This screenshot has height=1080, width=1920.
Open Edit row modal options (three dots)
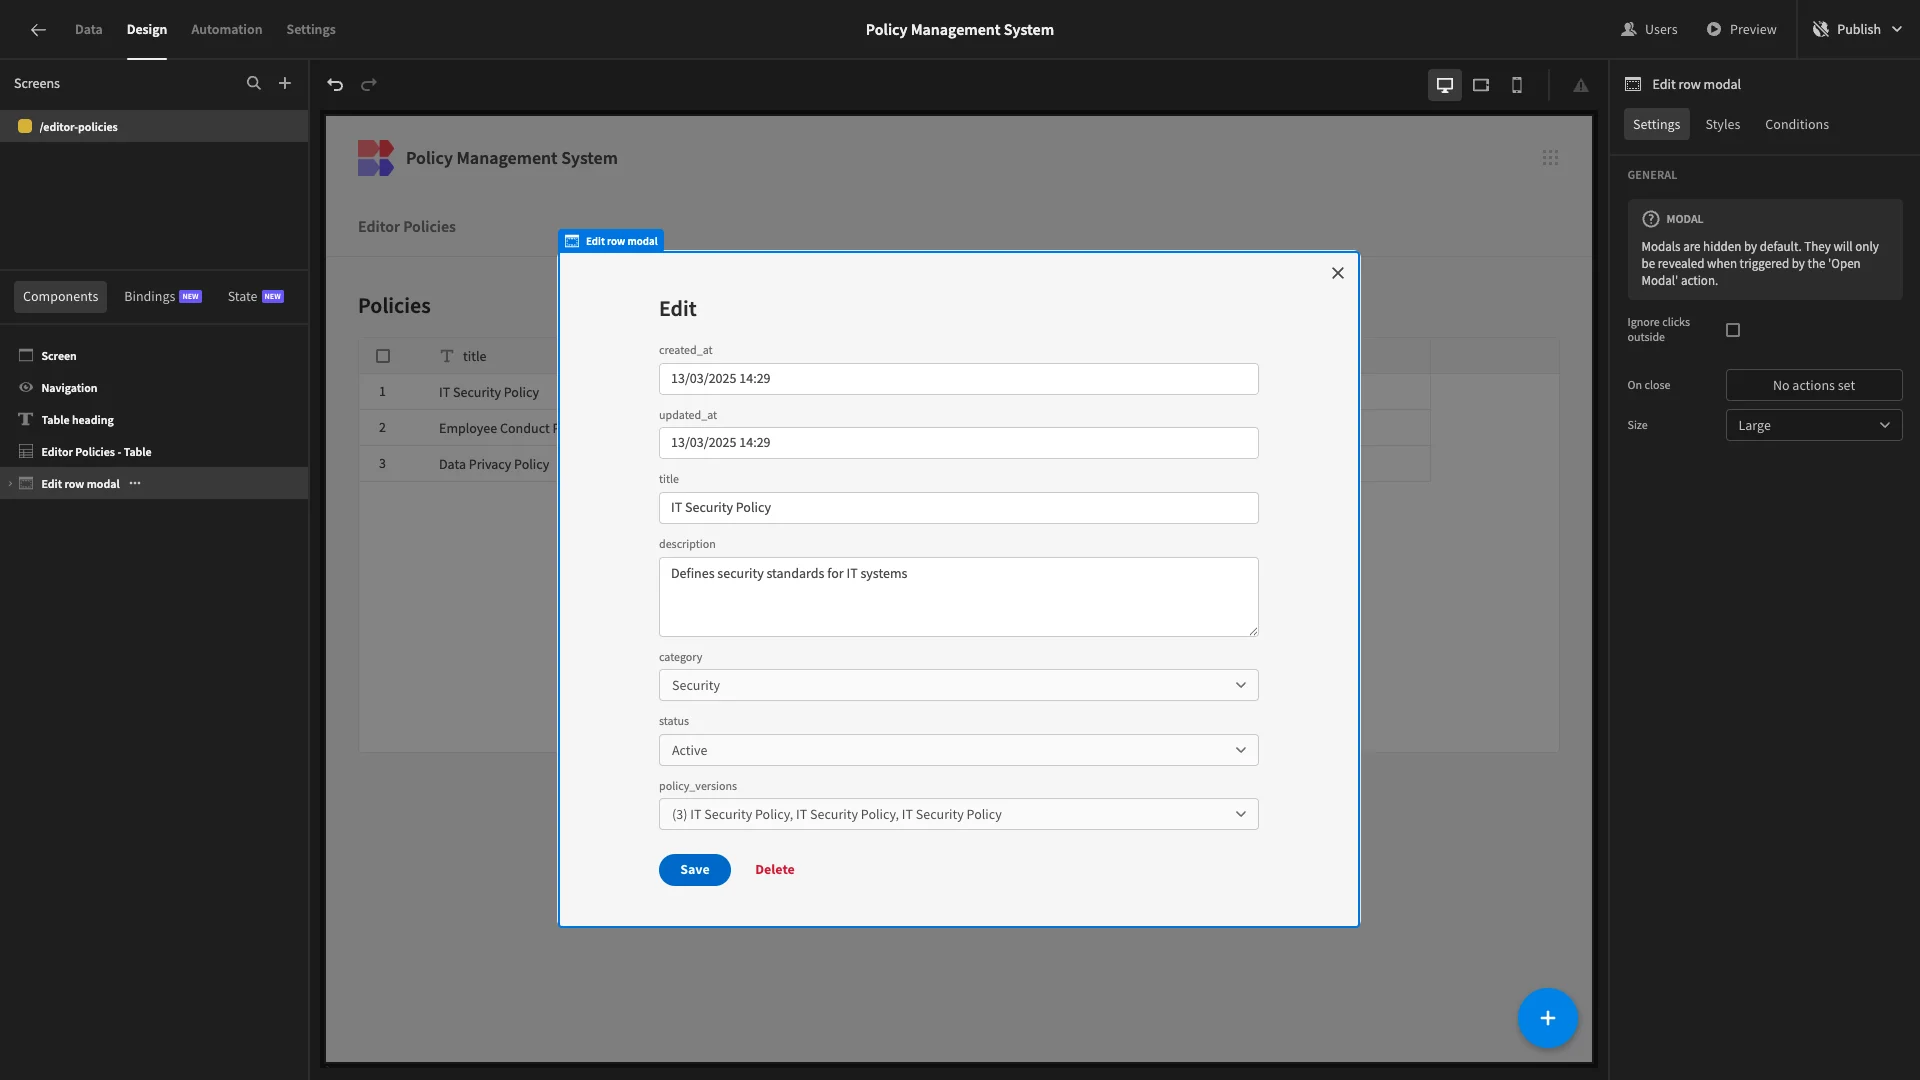(x=135, y=484)
